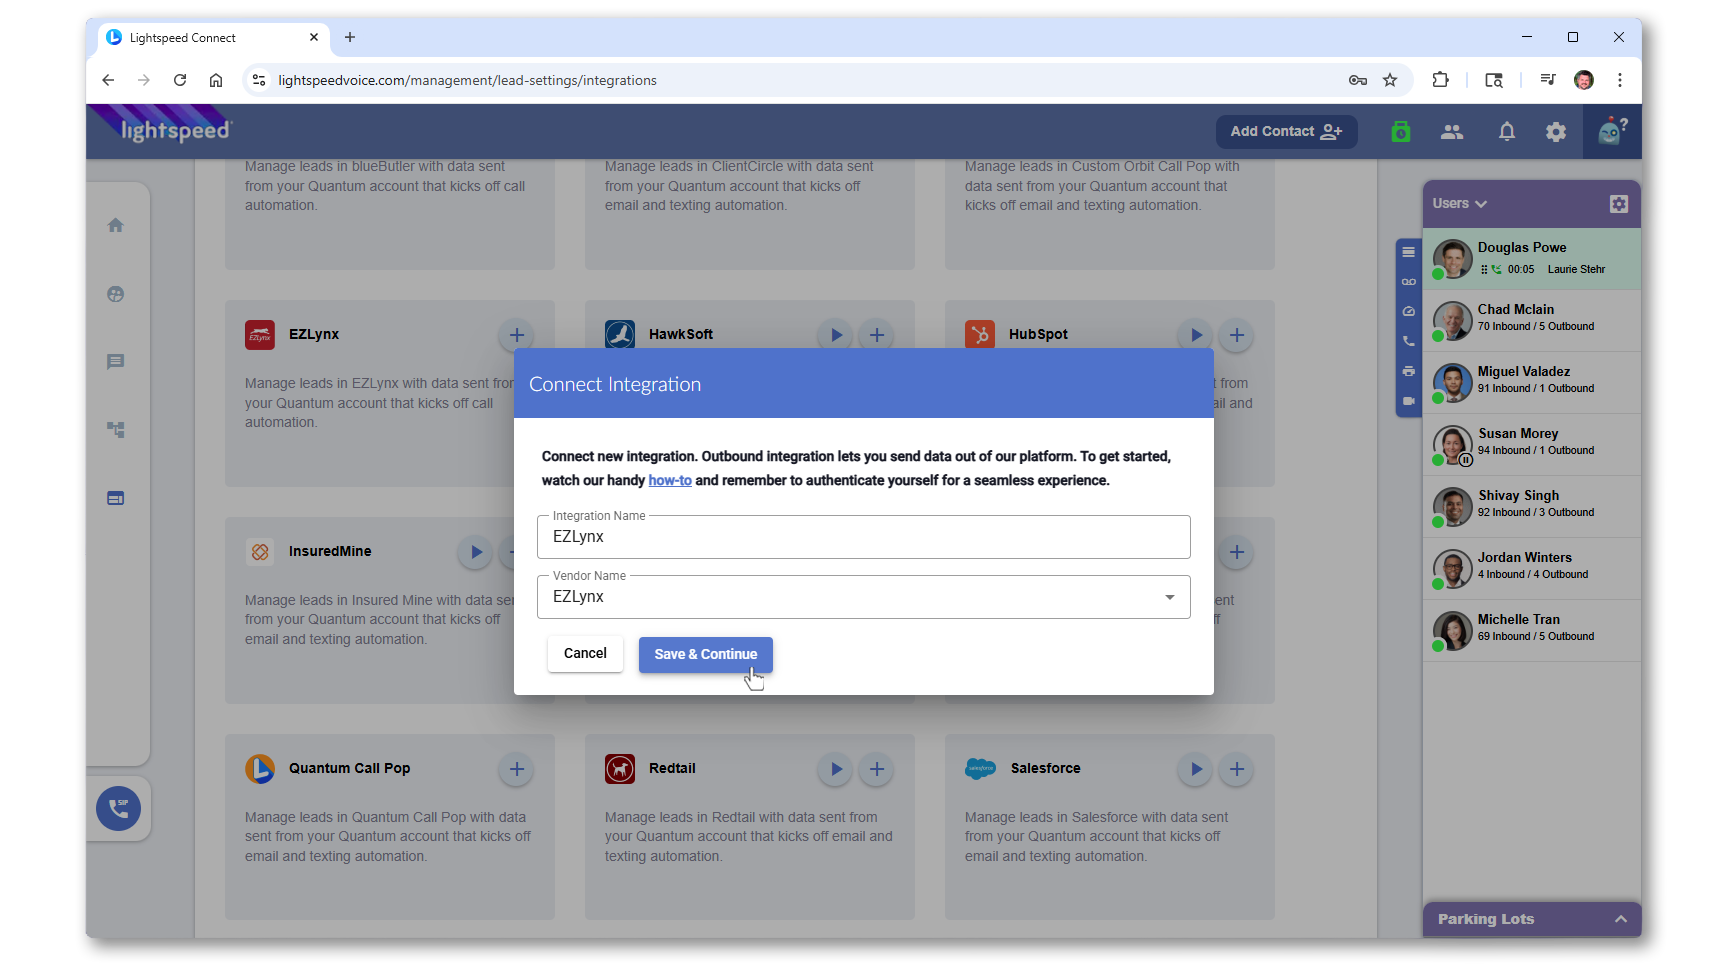The image size is (1726, 971).
Task: Expand the Parking Lots panel
Action: click(1532, 919)
